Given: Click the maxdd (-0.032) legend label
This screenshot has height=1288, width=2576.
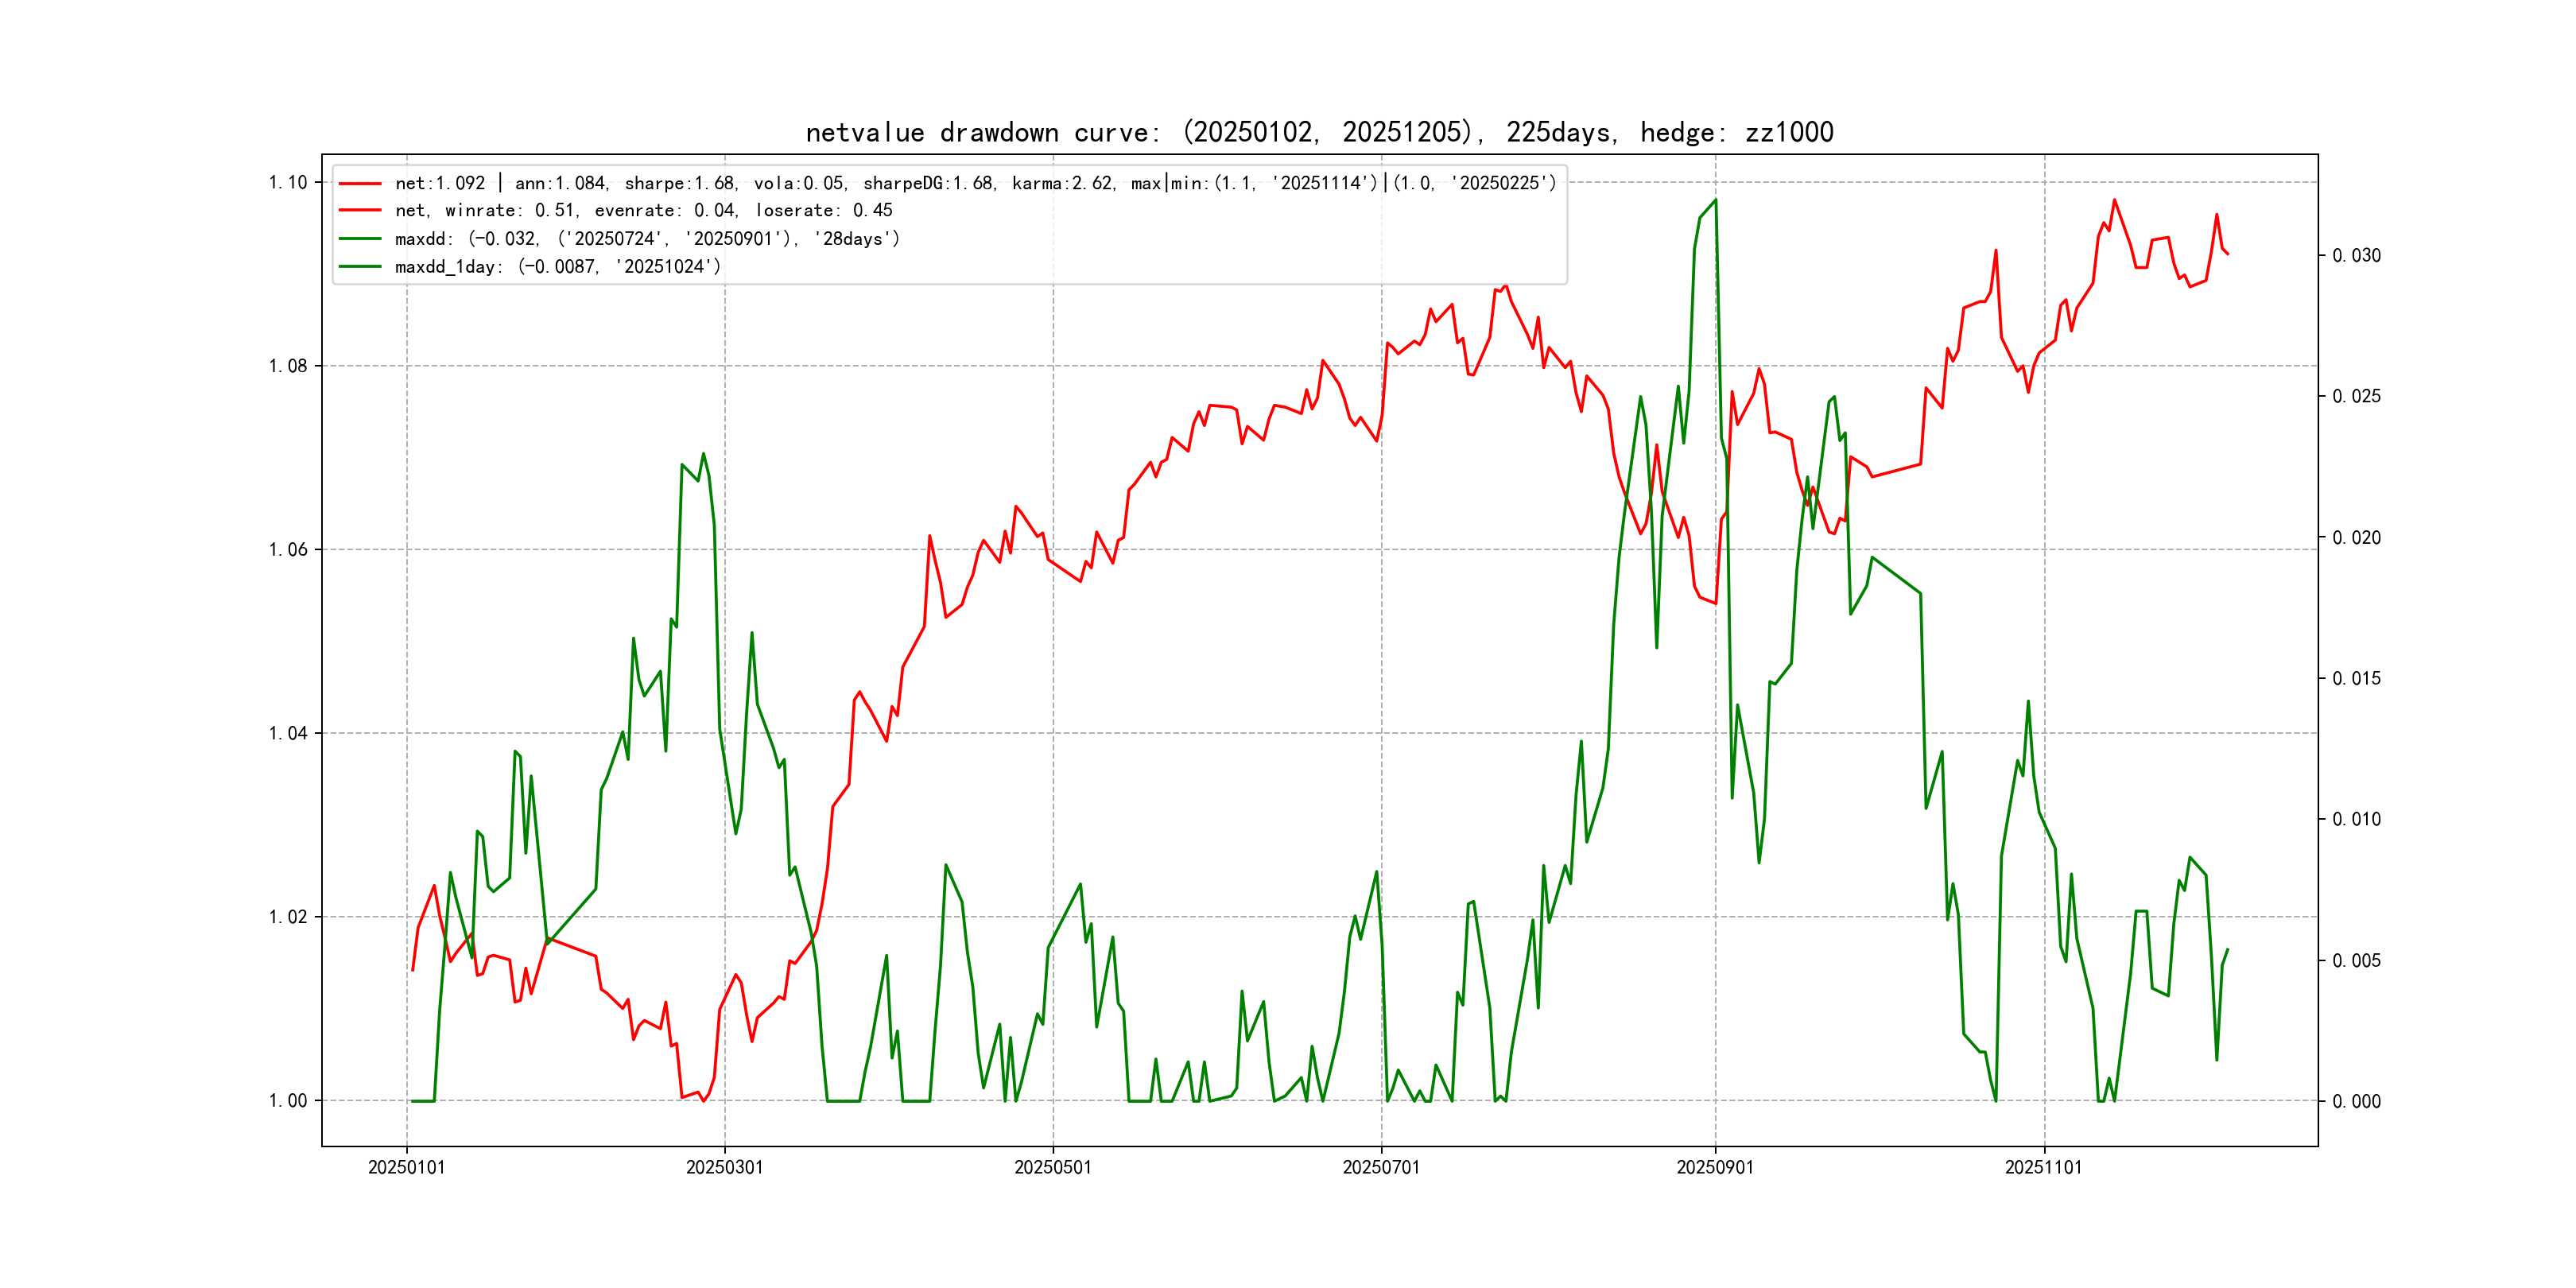Looking at the screenshot, I should tap(647, 239).
